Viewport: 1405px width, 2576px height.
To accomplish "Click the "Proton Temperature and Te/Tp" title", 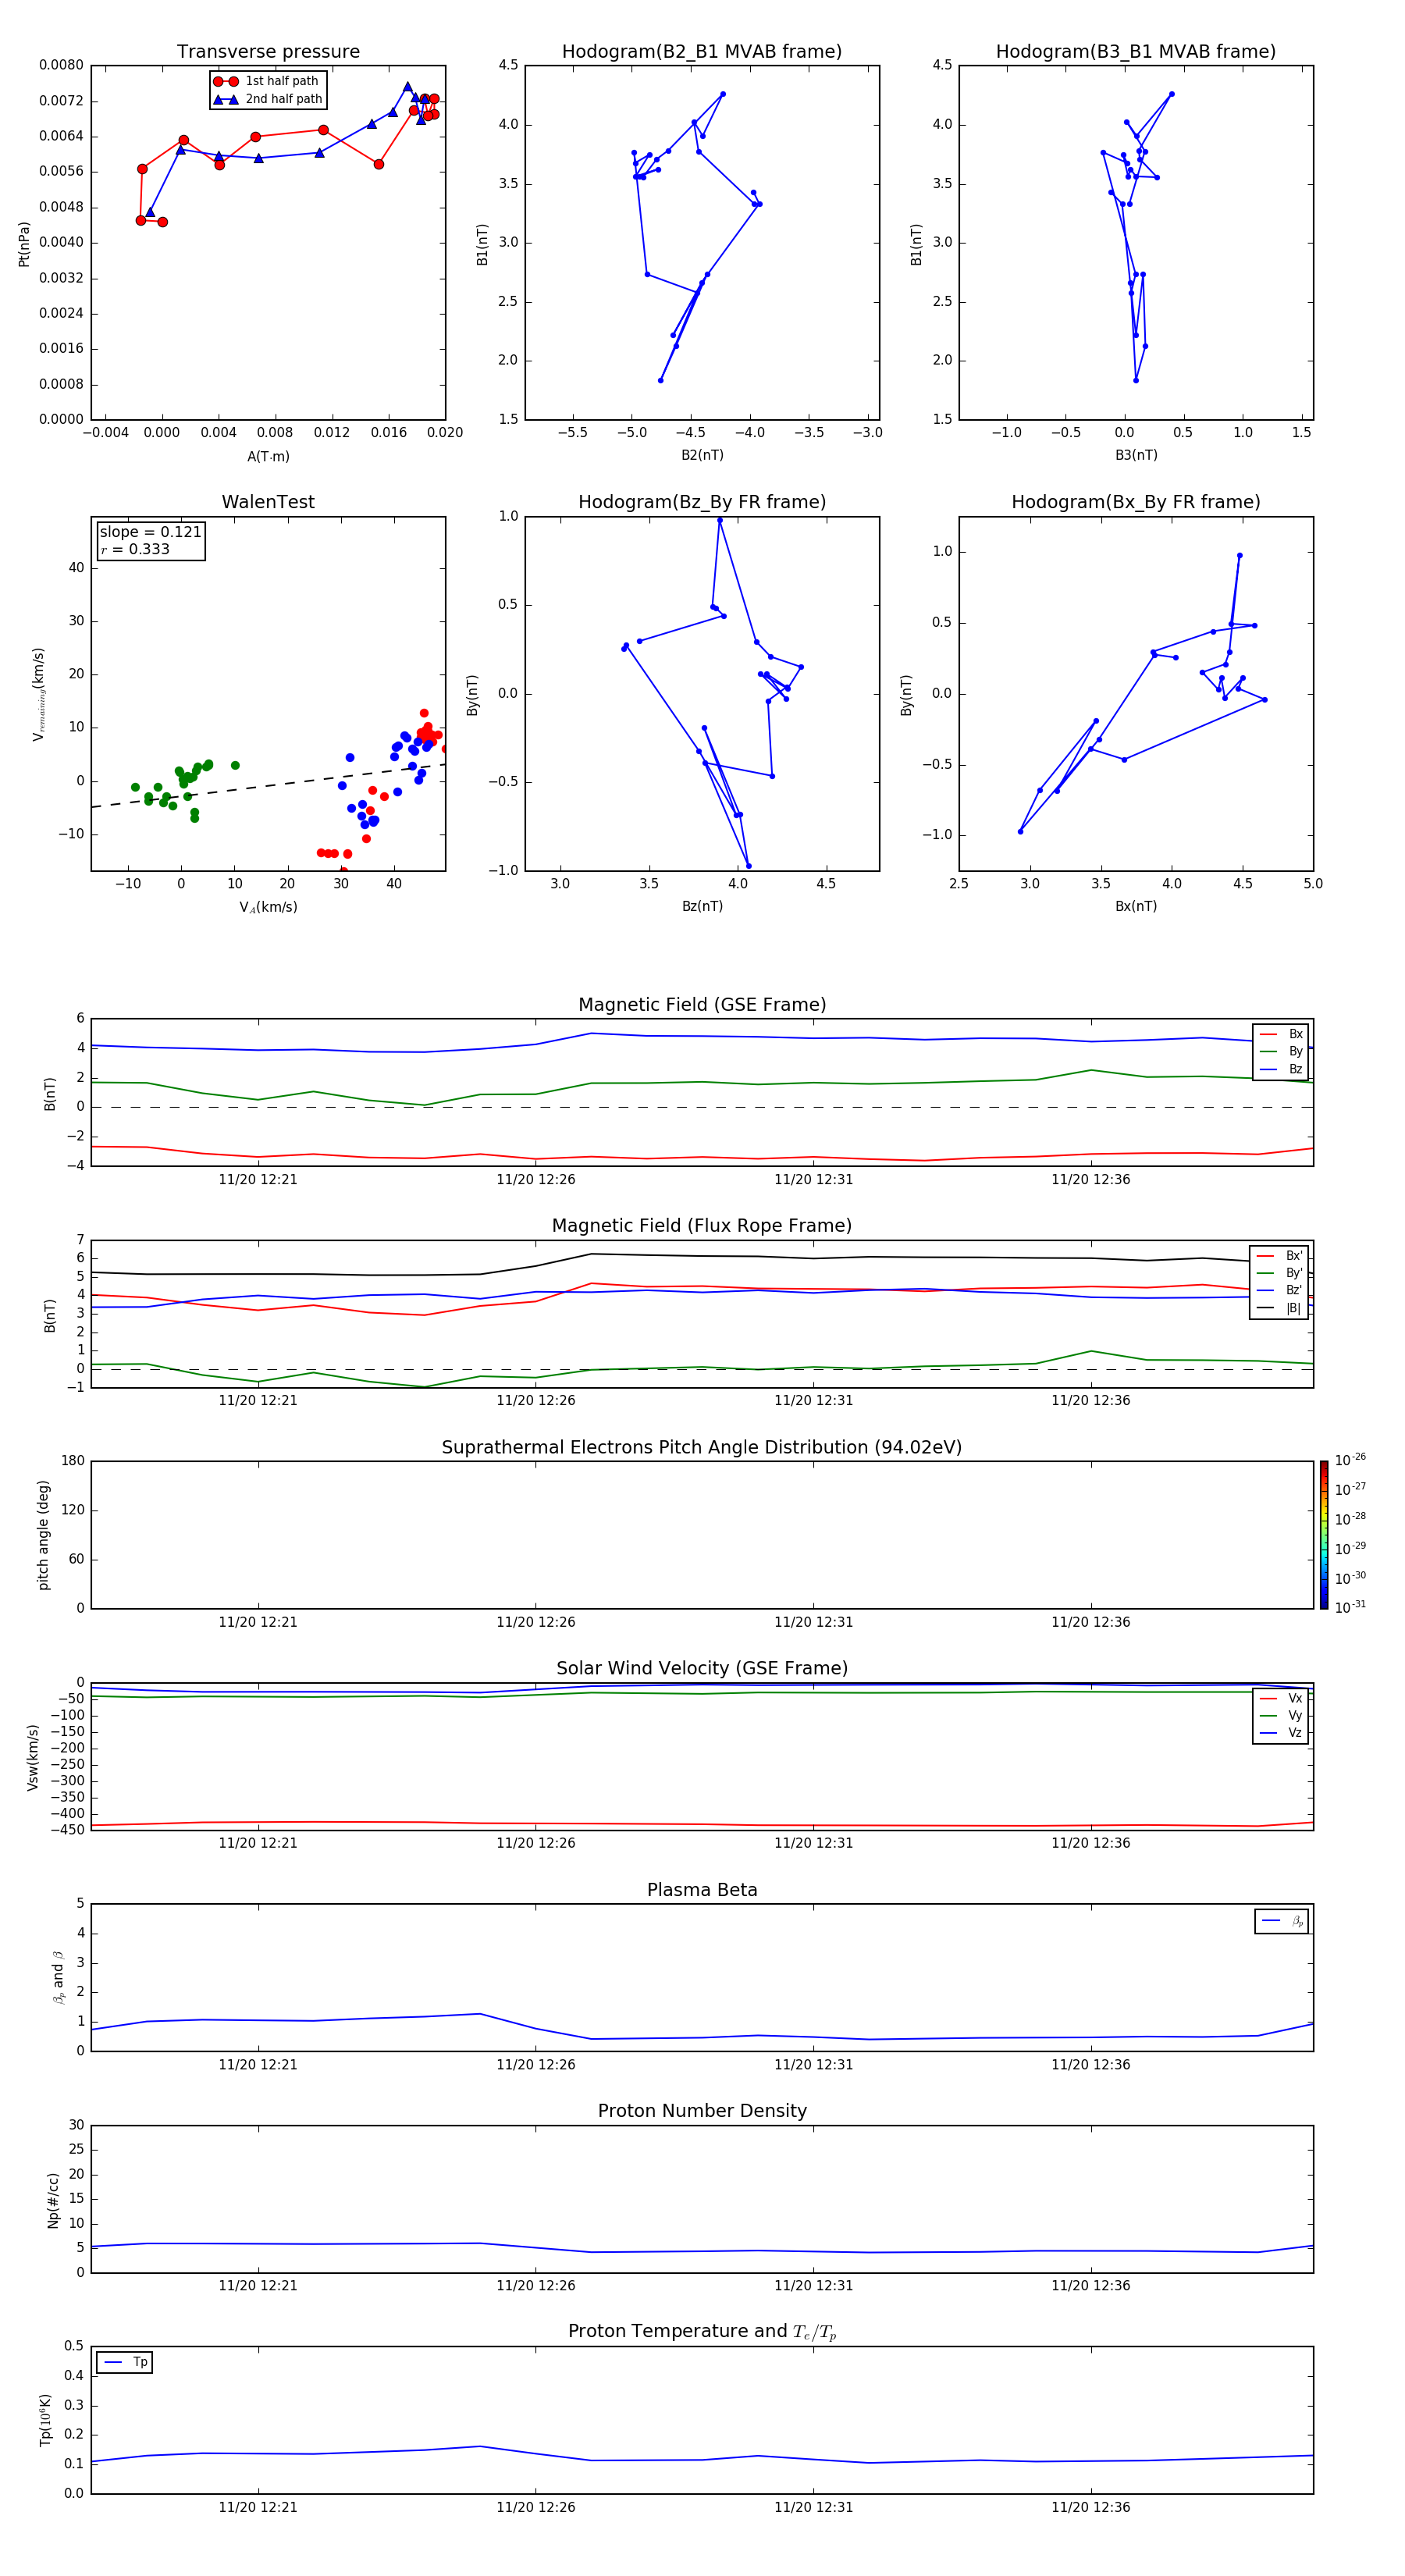I will point(702,2332).
